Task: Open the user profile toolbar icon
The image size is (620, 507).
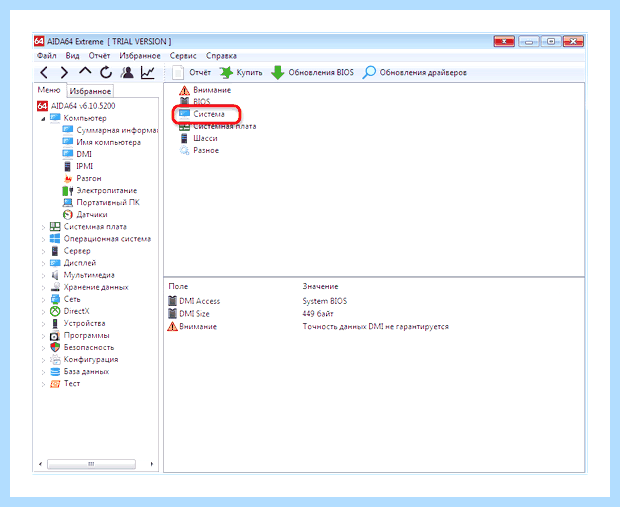Action: tap(127, 72)
